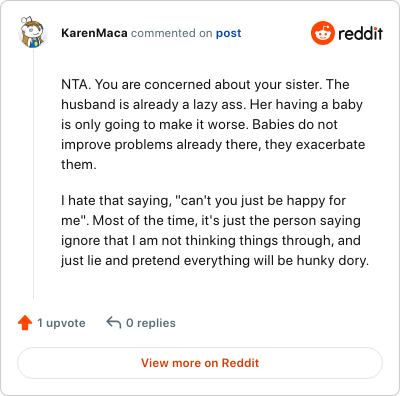Click the "NTA." word starting the comment
The width and height of the screenshot is (400, 396).
76,85
